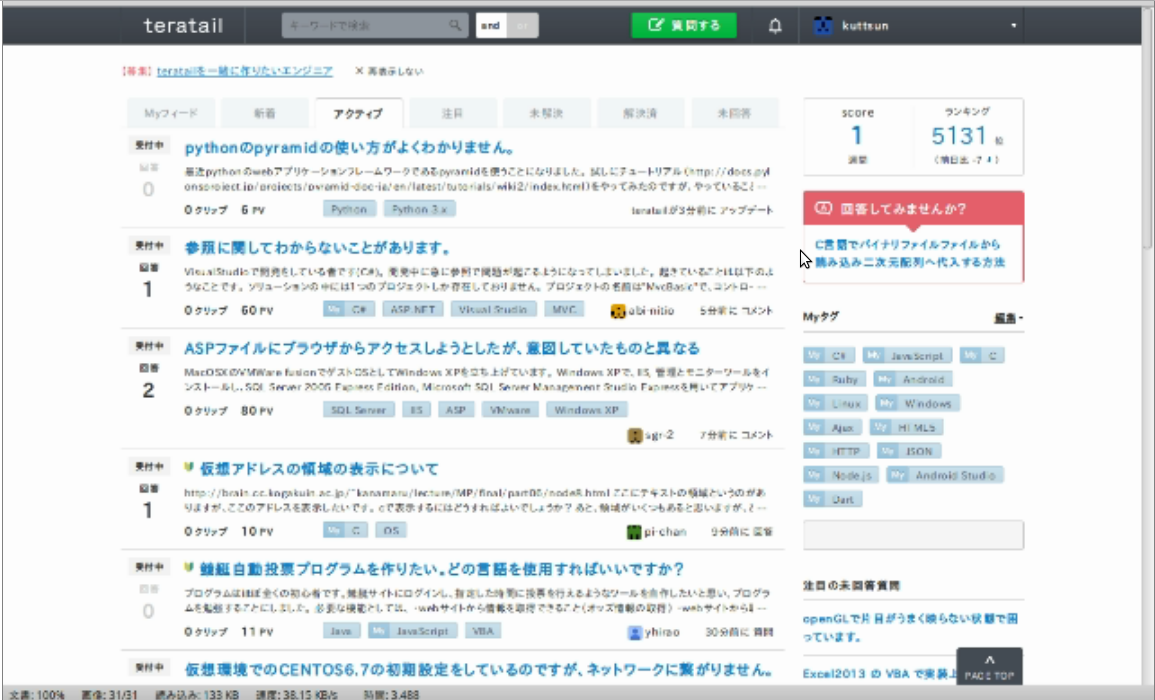This screenshot has width=1155, height=700.
Task: Click the Python tag
Action: (x=349, y=209)
